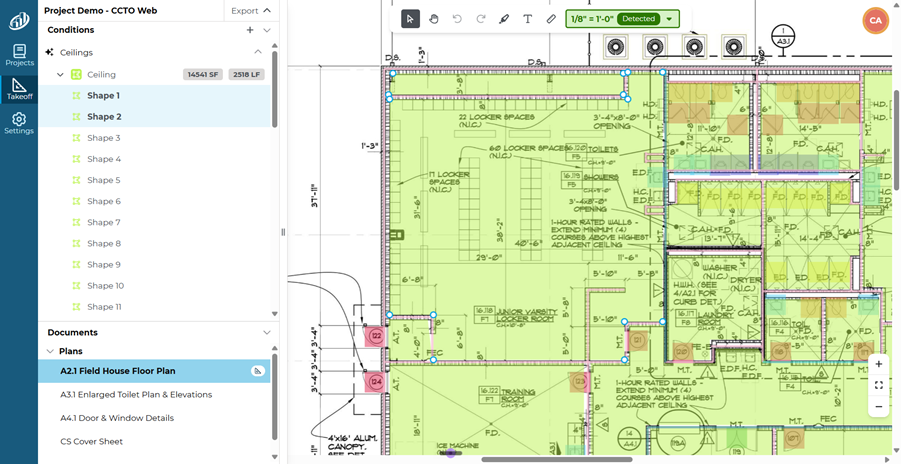This screenshot has height=464, width=901.
Task: Click the app logo icon
Action: 19,21
